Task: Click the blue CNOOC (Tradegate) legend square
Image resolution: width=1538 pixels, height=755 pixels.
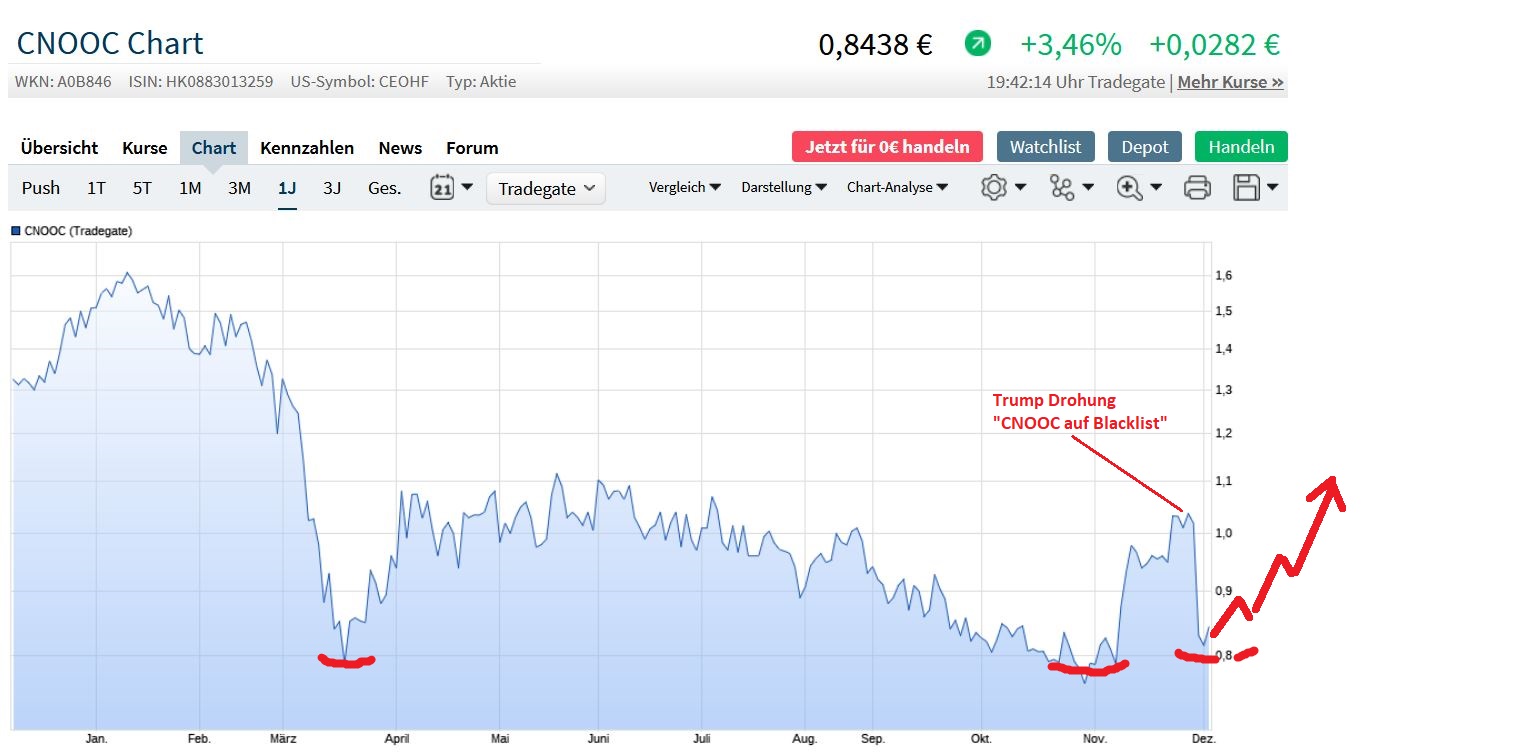Action: point(15,231)
